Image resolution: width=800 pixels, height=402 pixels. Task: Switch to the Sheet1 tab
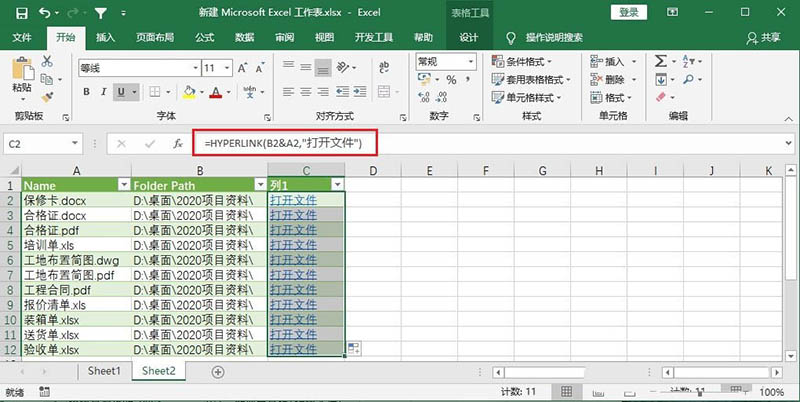103,371
